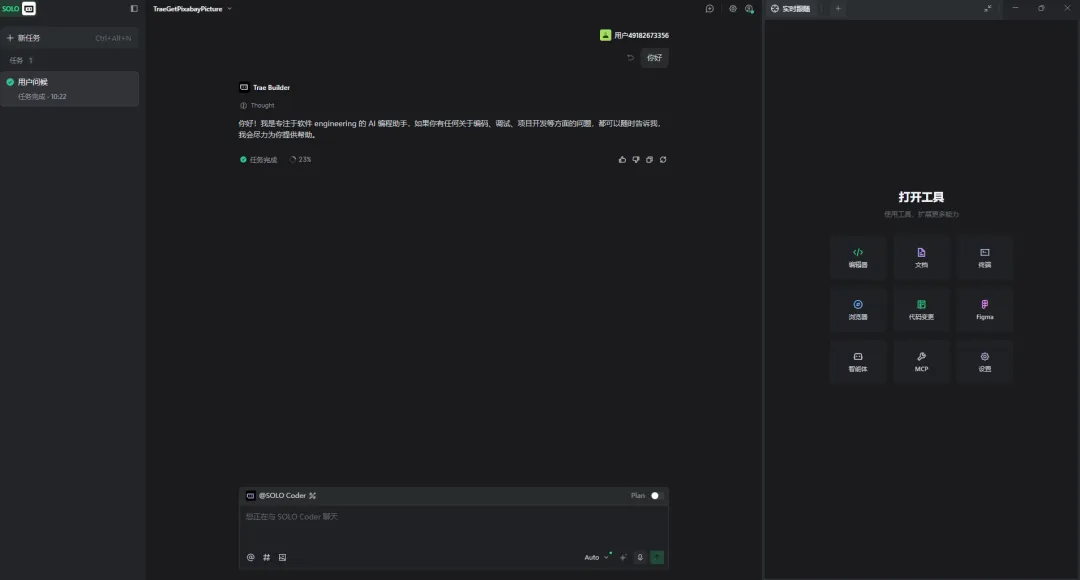Give thumbs up to Trae Builder reply
The width and height of the screenshot is (1080, 580).
622,160
